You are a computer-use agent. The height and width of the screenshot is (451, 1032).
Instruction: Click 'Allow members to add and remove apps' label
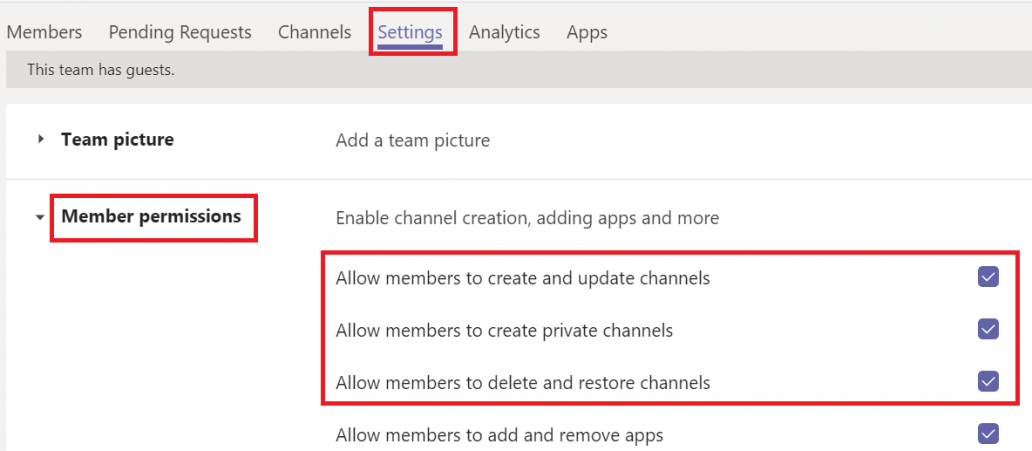tap(500, 435)
